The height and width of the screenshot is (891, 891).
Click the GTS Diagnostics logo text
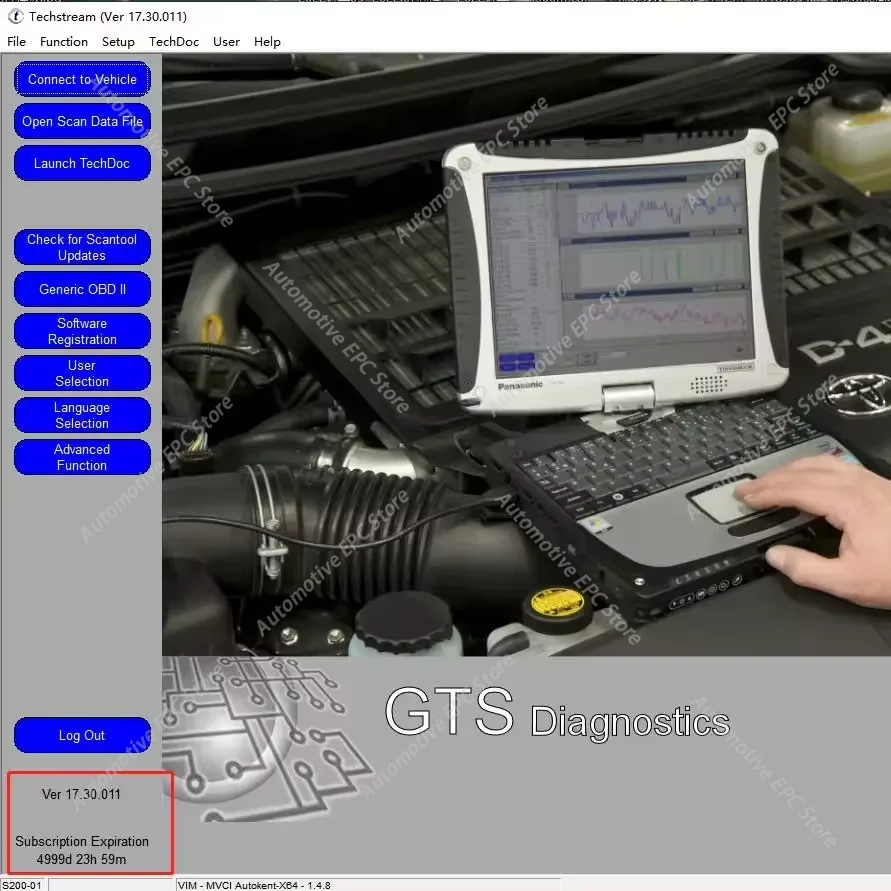pyautogui.click(x=557, y=714)
